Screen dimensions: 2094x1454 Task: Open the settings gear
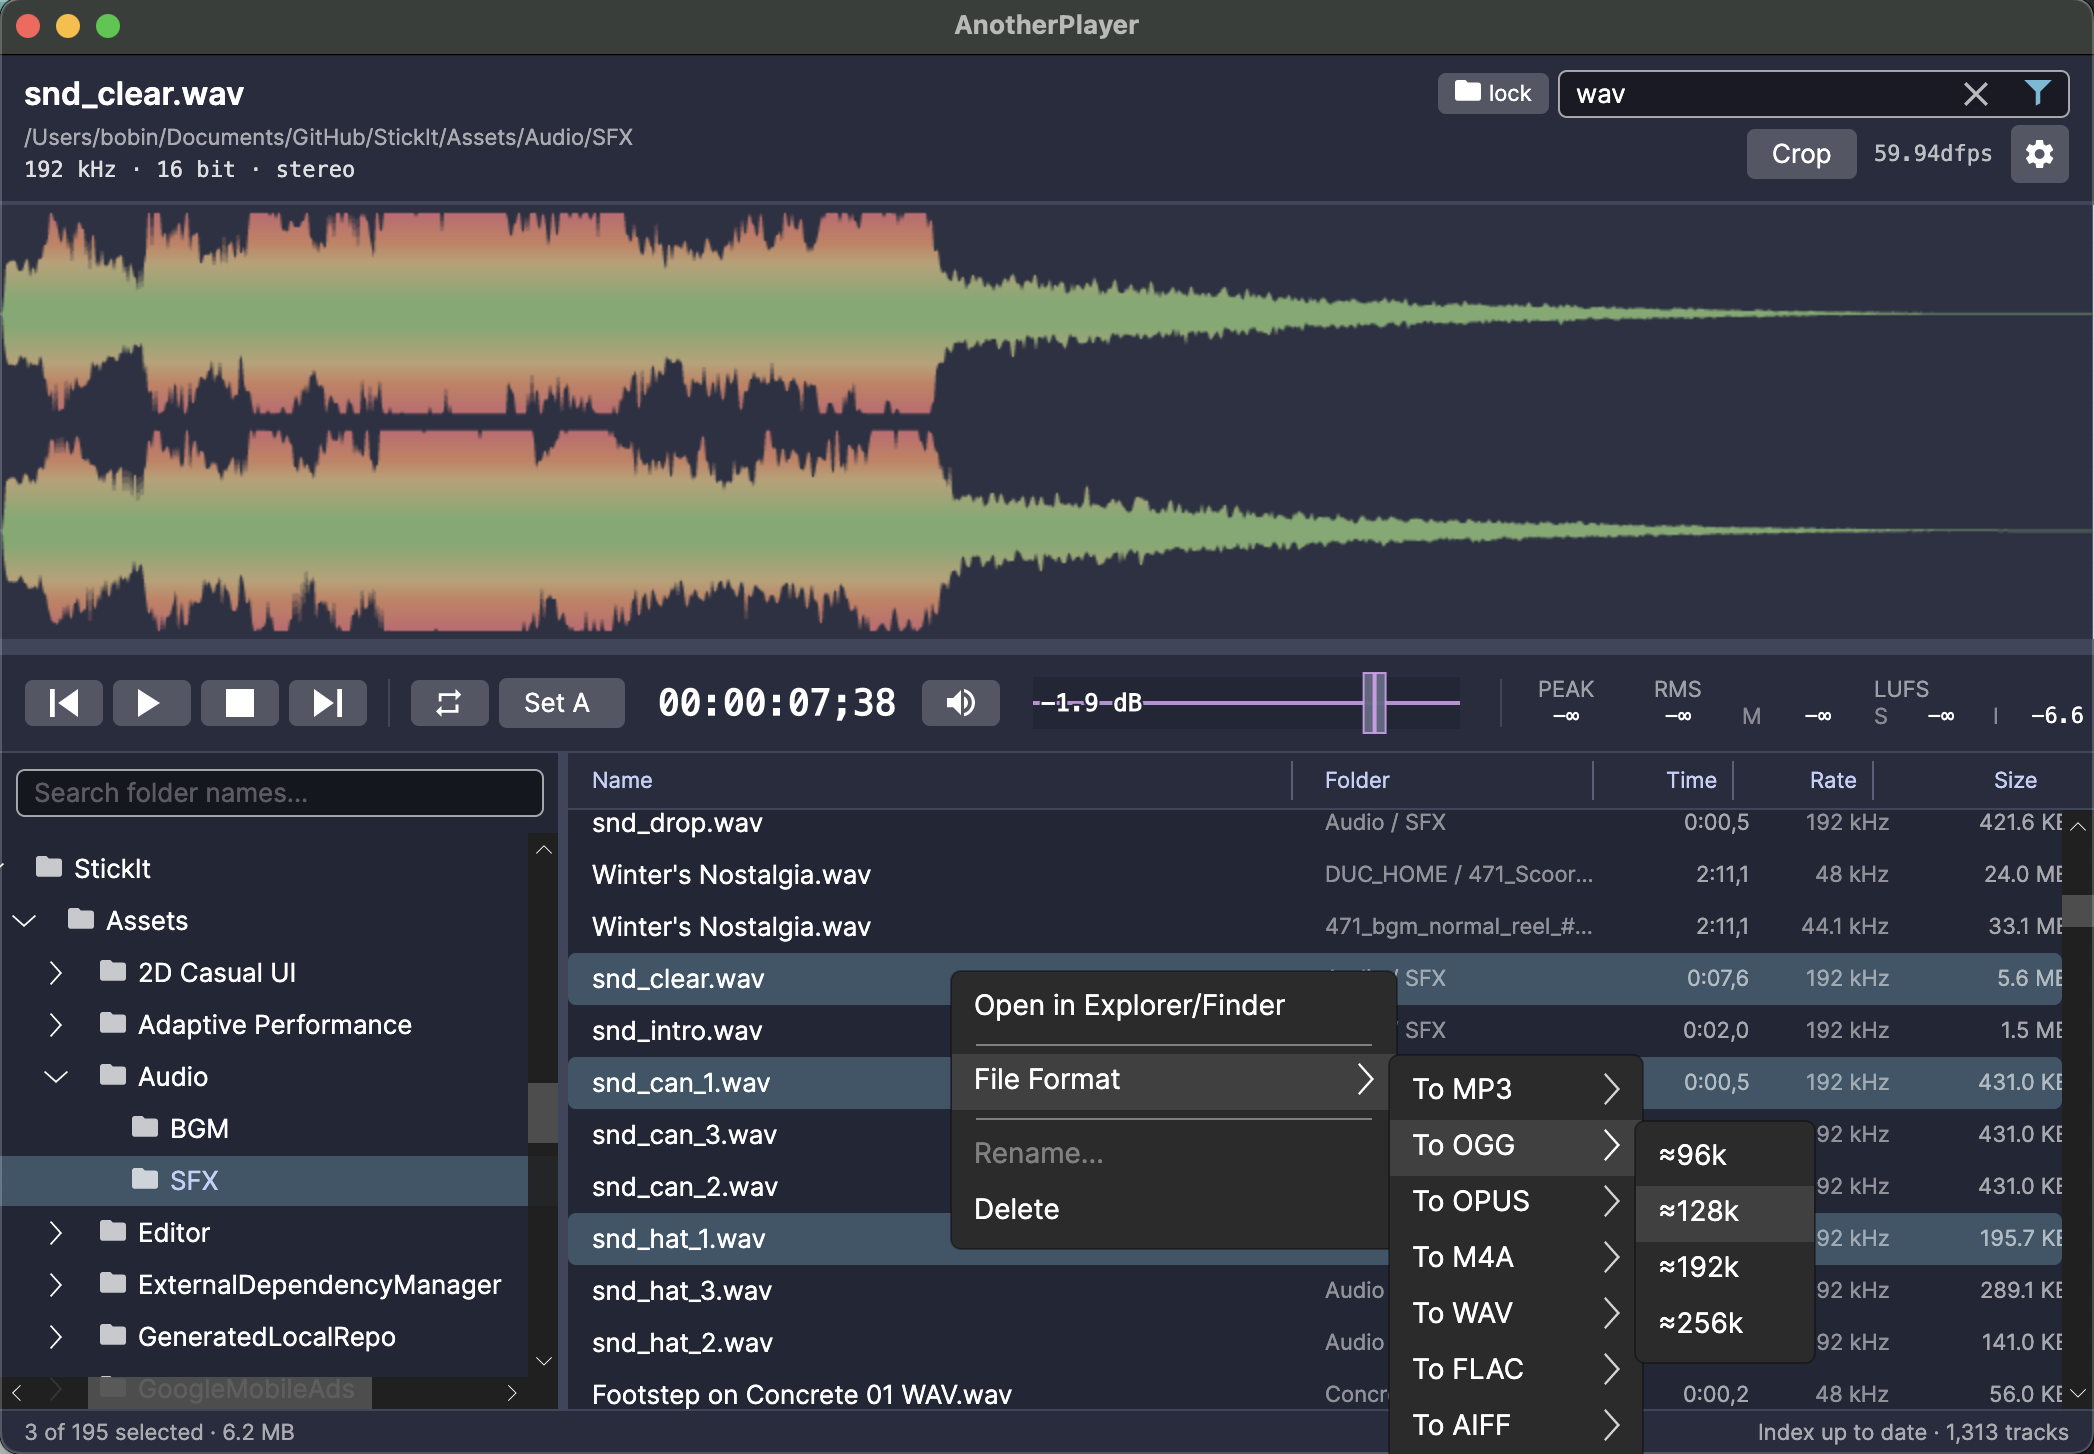(2039, 154)
